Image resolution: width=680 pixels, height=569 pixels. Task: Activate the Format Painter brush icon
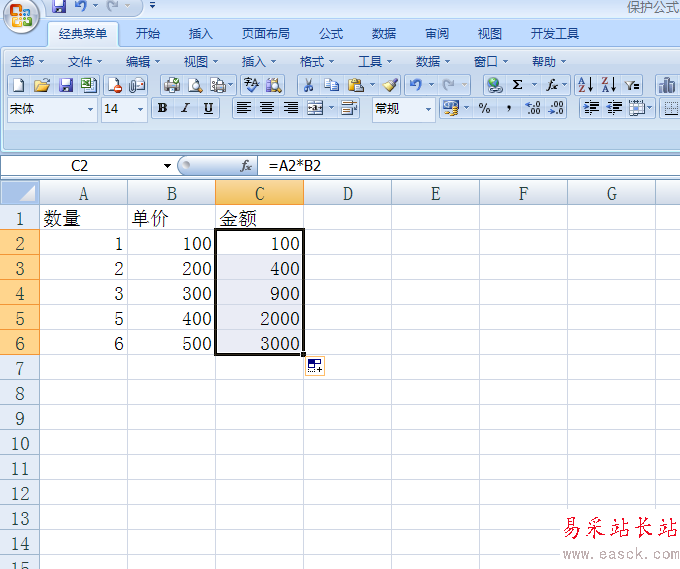(390, 85)
